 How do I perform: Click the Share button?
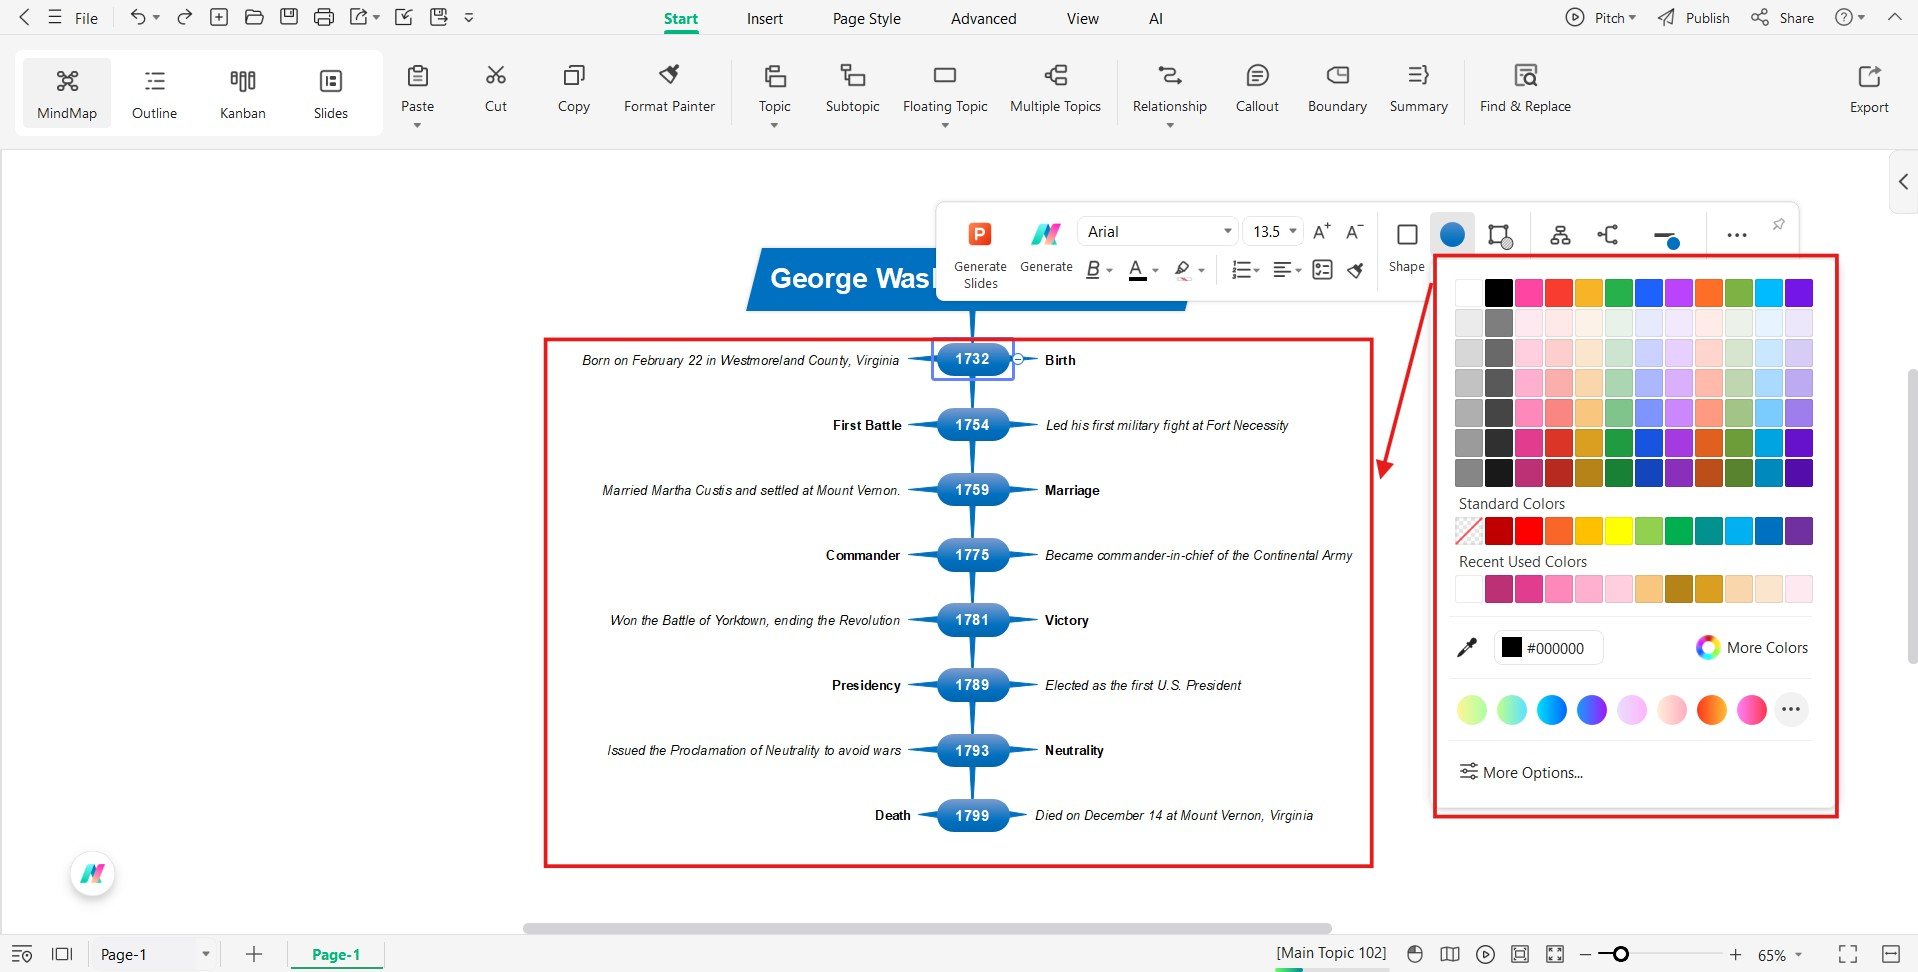point(1782,18)
